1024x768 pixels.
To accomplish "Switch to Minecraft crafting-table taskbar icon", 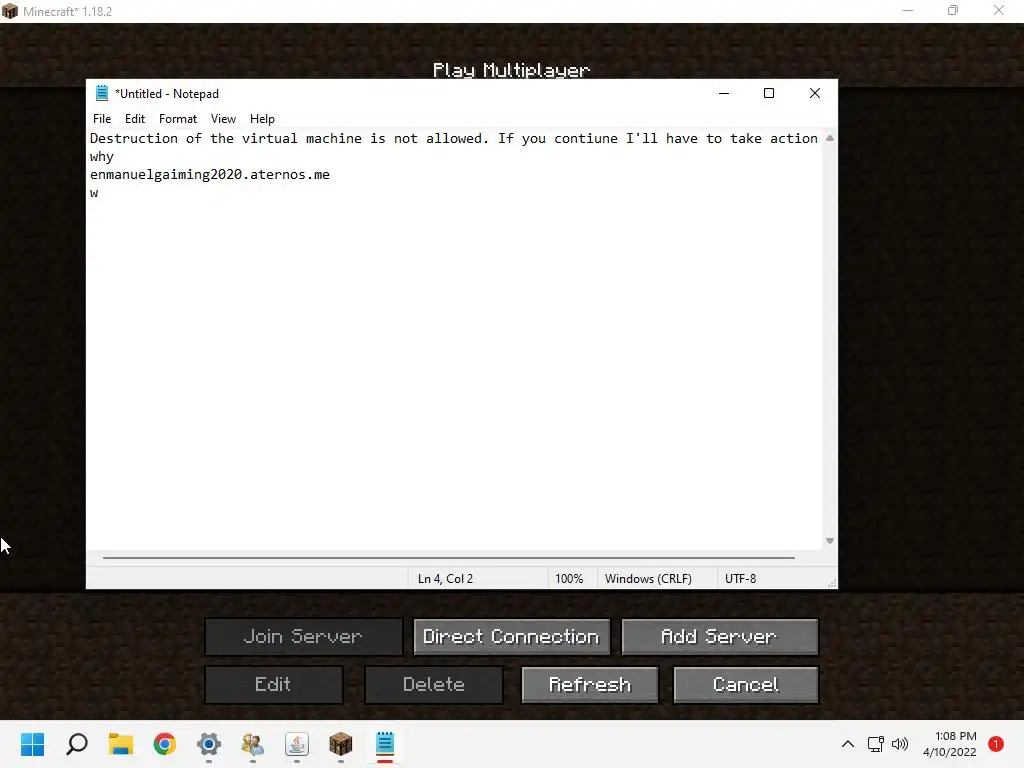I will (x=341, y=744).
